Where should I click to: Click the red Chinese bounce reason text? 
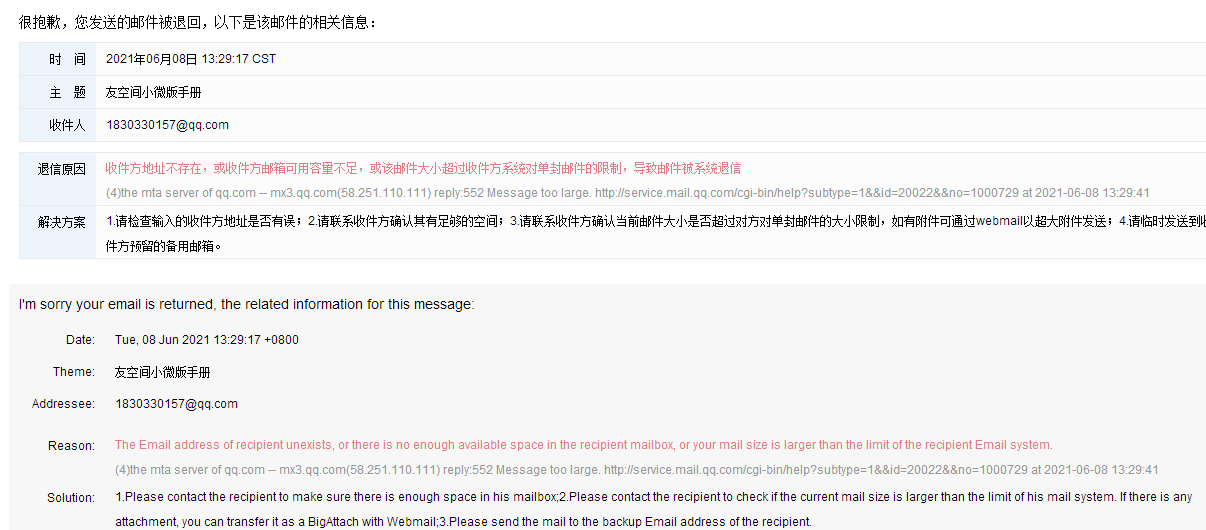point(423,168)
